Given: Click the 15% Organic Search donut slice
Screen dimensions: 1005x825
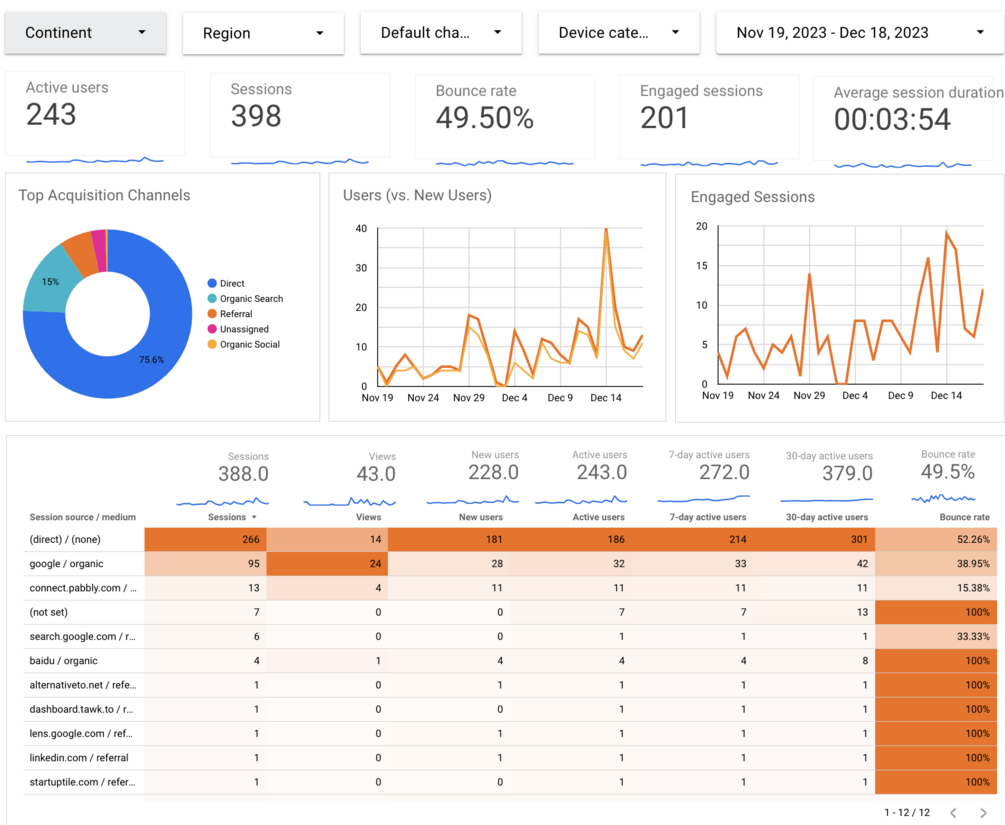Looking at the screenshot, I should point(50,281).
